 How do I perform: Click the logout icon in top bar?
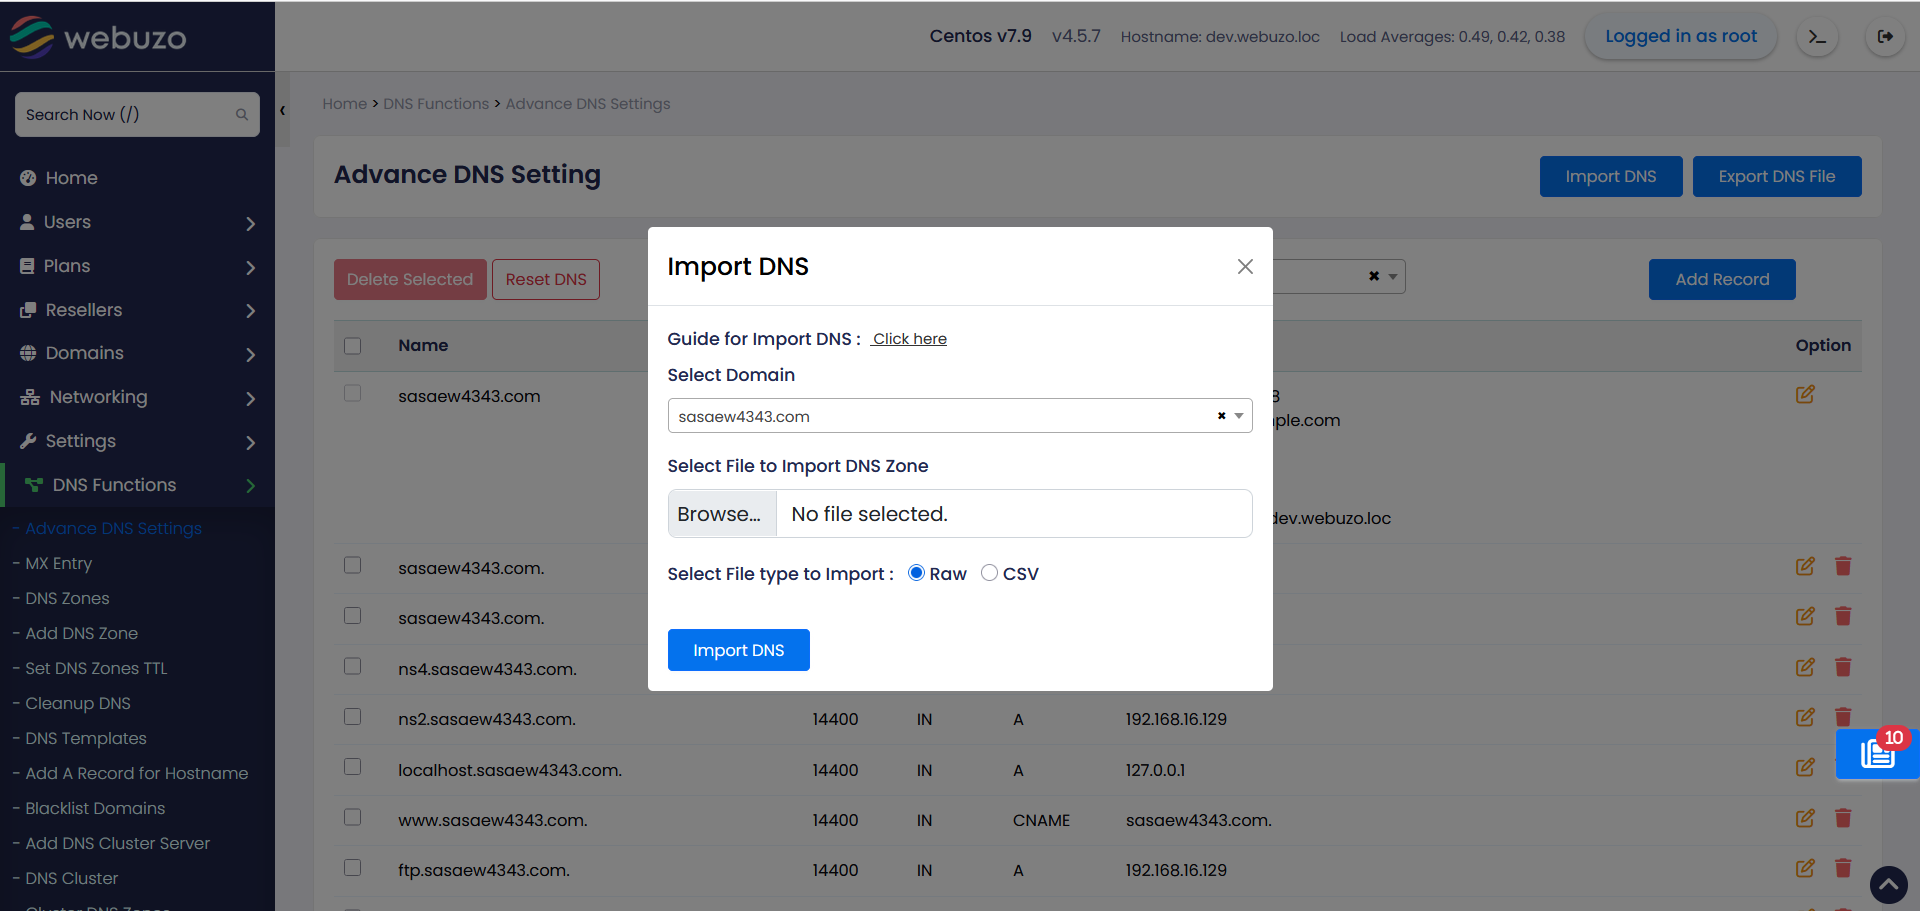pos(1885,37)
